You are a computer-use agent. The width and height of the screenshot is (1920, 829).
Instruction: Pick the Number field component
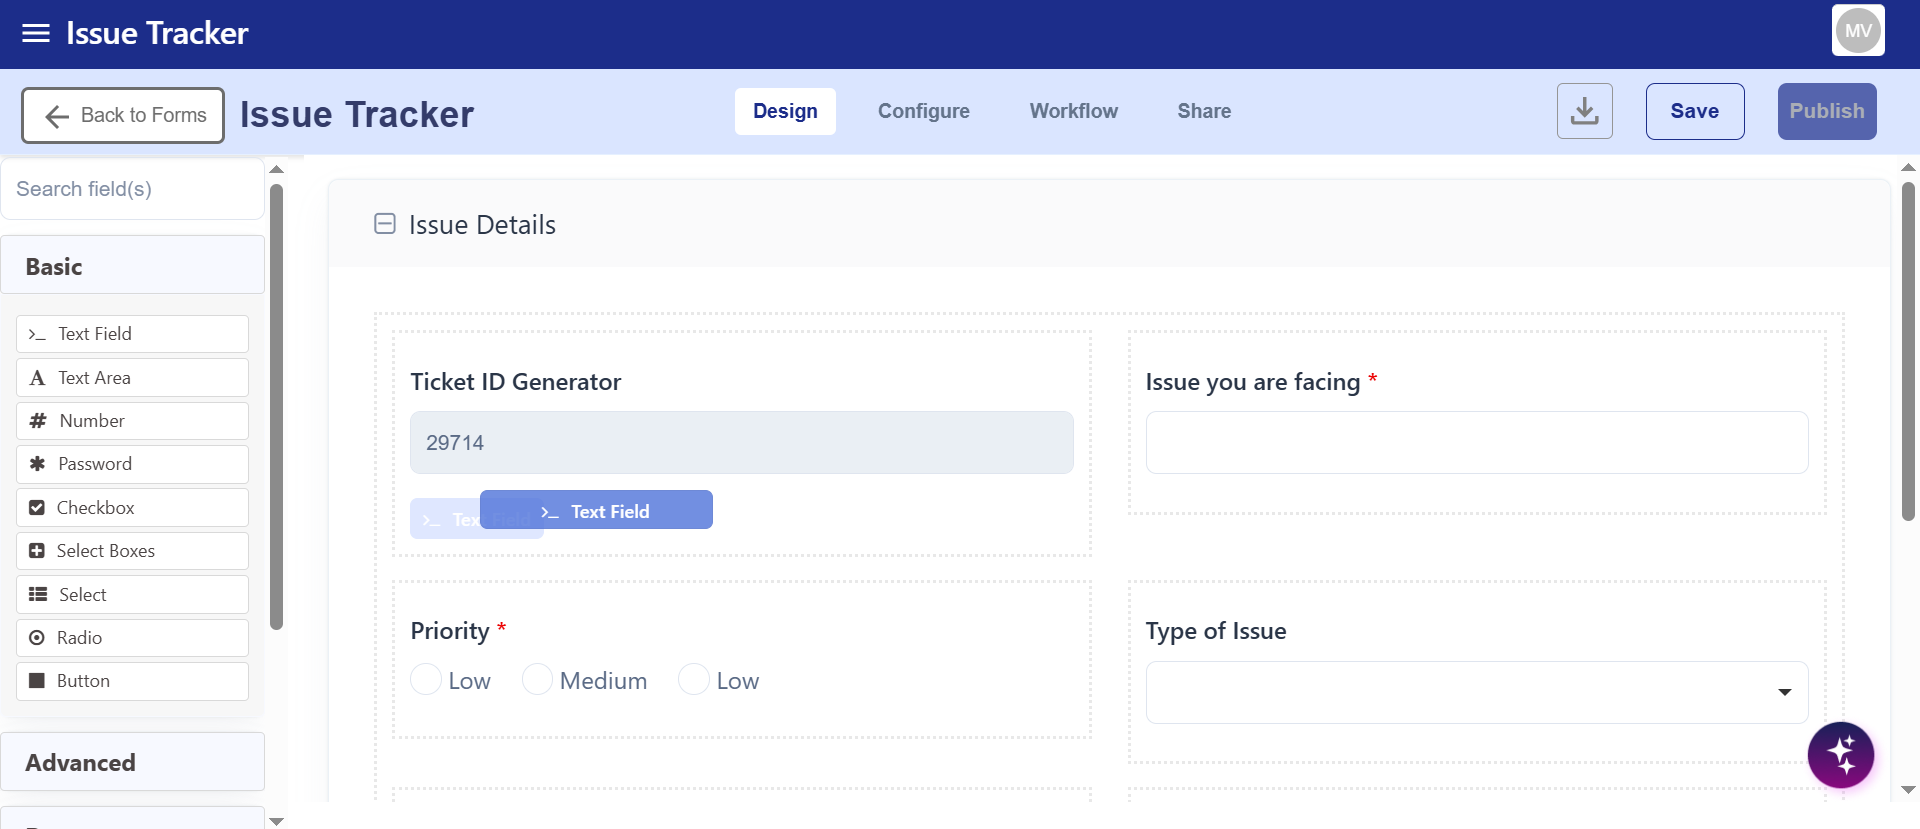132,421
